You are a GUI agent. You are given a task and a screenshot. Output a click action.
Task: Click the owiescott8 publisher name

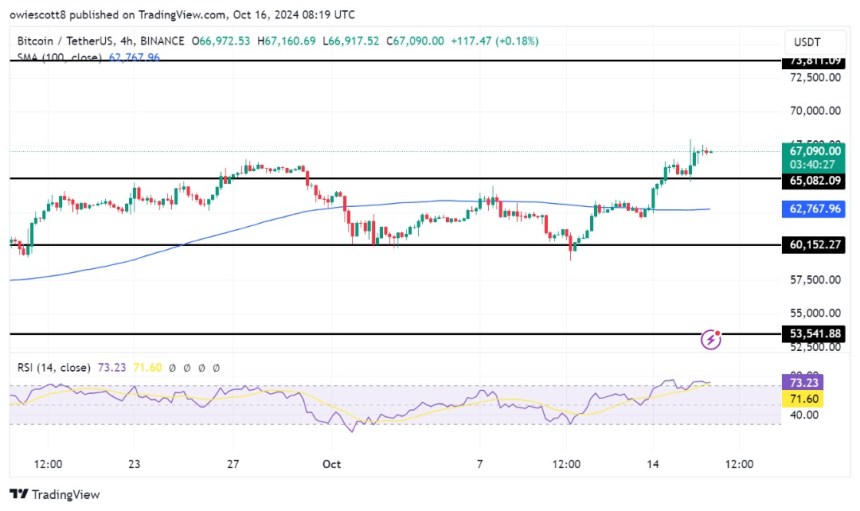point(38,15)
